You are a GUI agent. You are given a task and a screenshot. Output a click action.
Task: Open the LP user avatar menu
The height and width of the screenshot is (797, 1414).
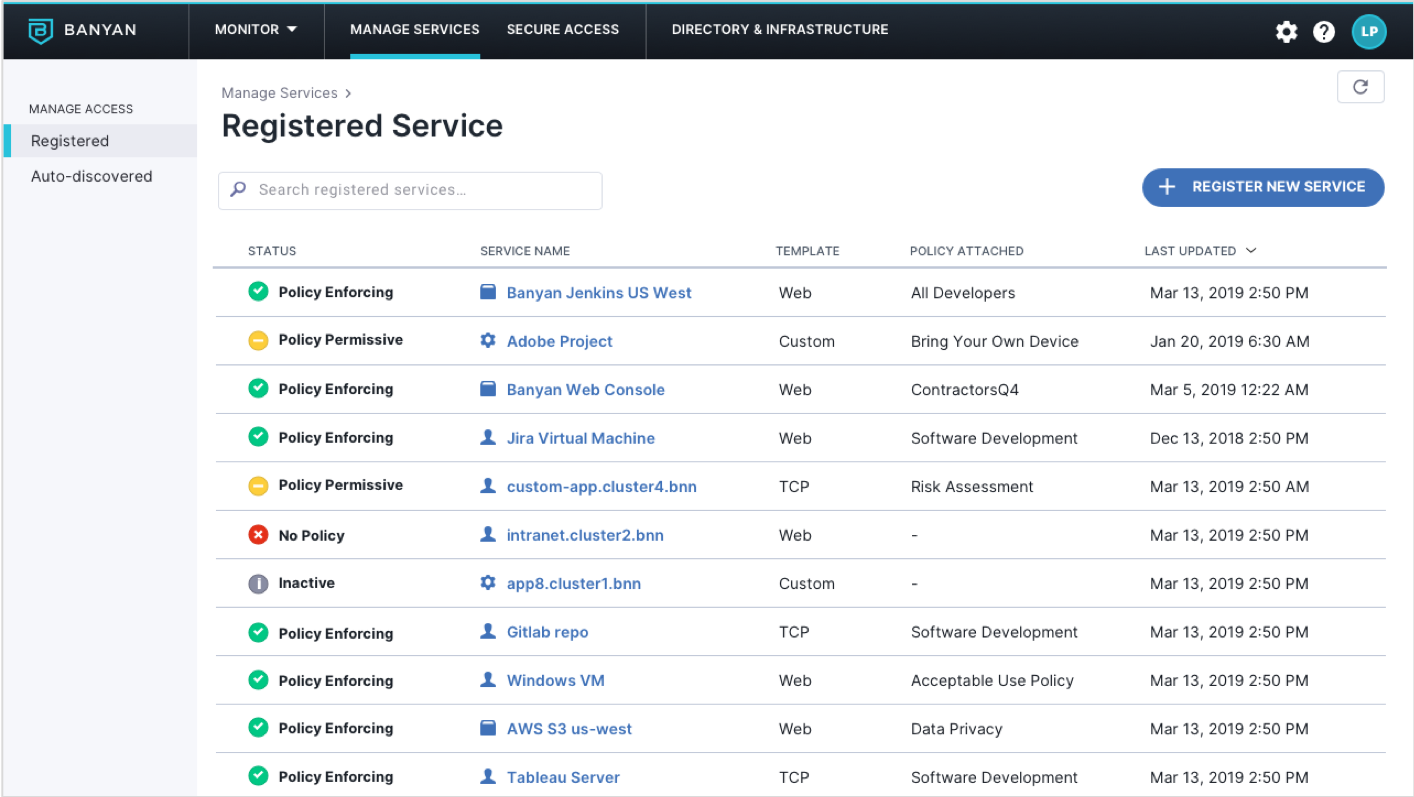[x=1369, y=31]
